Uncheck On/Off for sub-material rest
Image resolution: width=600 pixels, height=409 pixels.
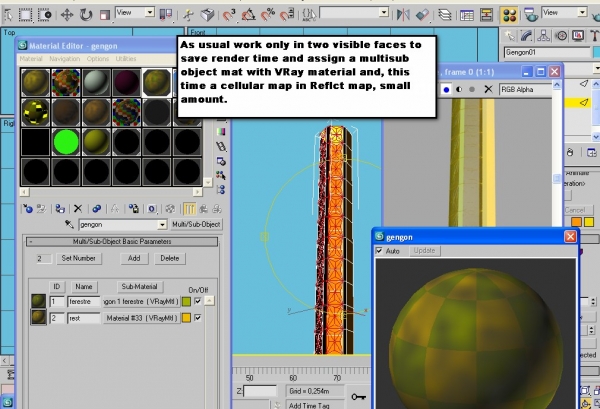pos(197,318)
